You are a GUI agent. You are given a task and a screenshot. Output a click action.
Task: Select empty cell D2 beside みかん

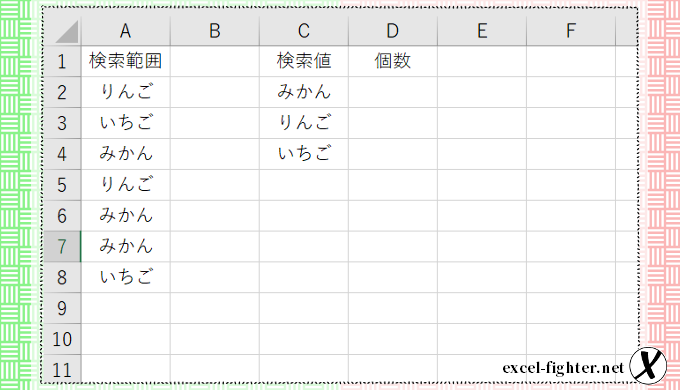click(392, 92)
